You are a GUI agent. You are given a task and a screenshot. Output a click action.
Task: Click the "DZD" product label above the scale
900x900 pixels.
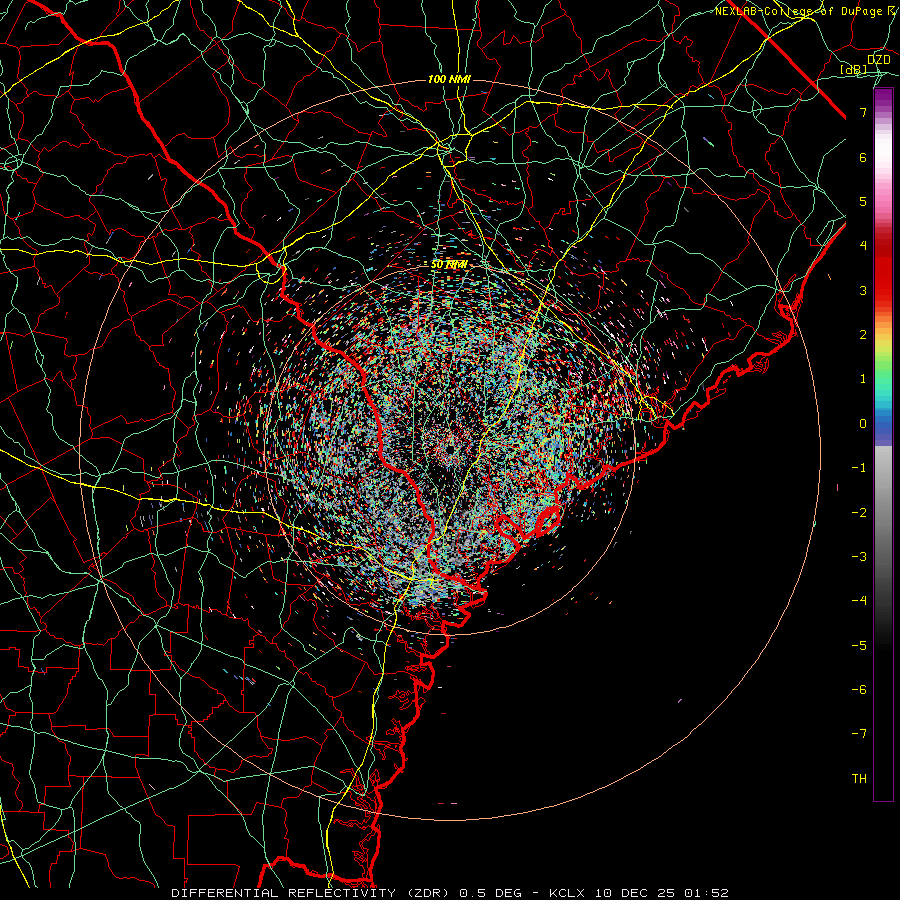pos(878,60)
